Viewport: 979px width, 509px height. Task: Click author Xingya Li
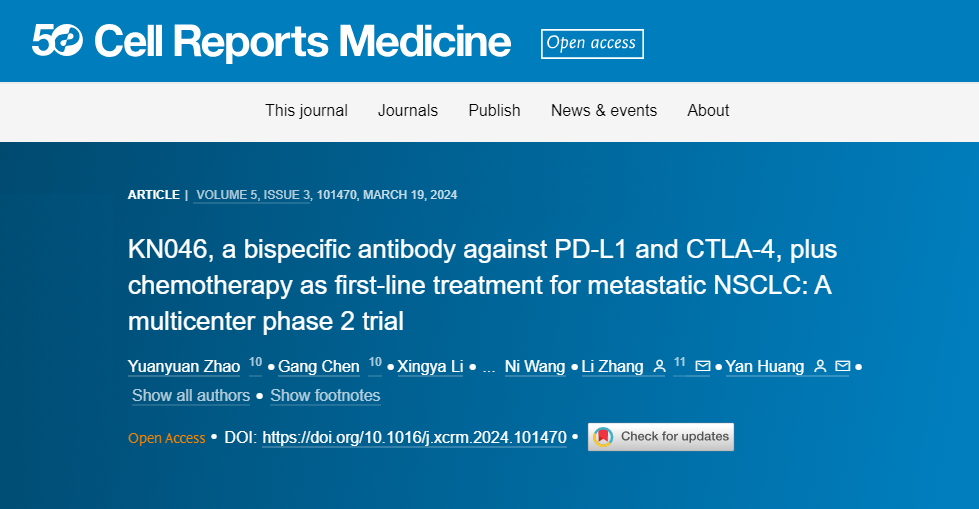tap(430, 367)
